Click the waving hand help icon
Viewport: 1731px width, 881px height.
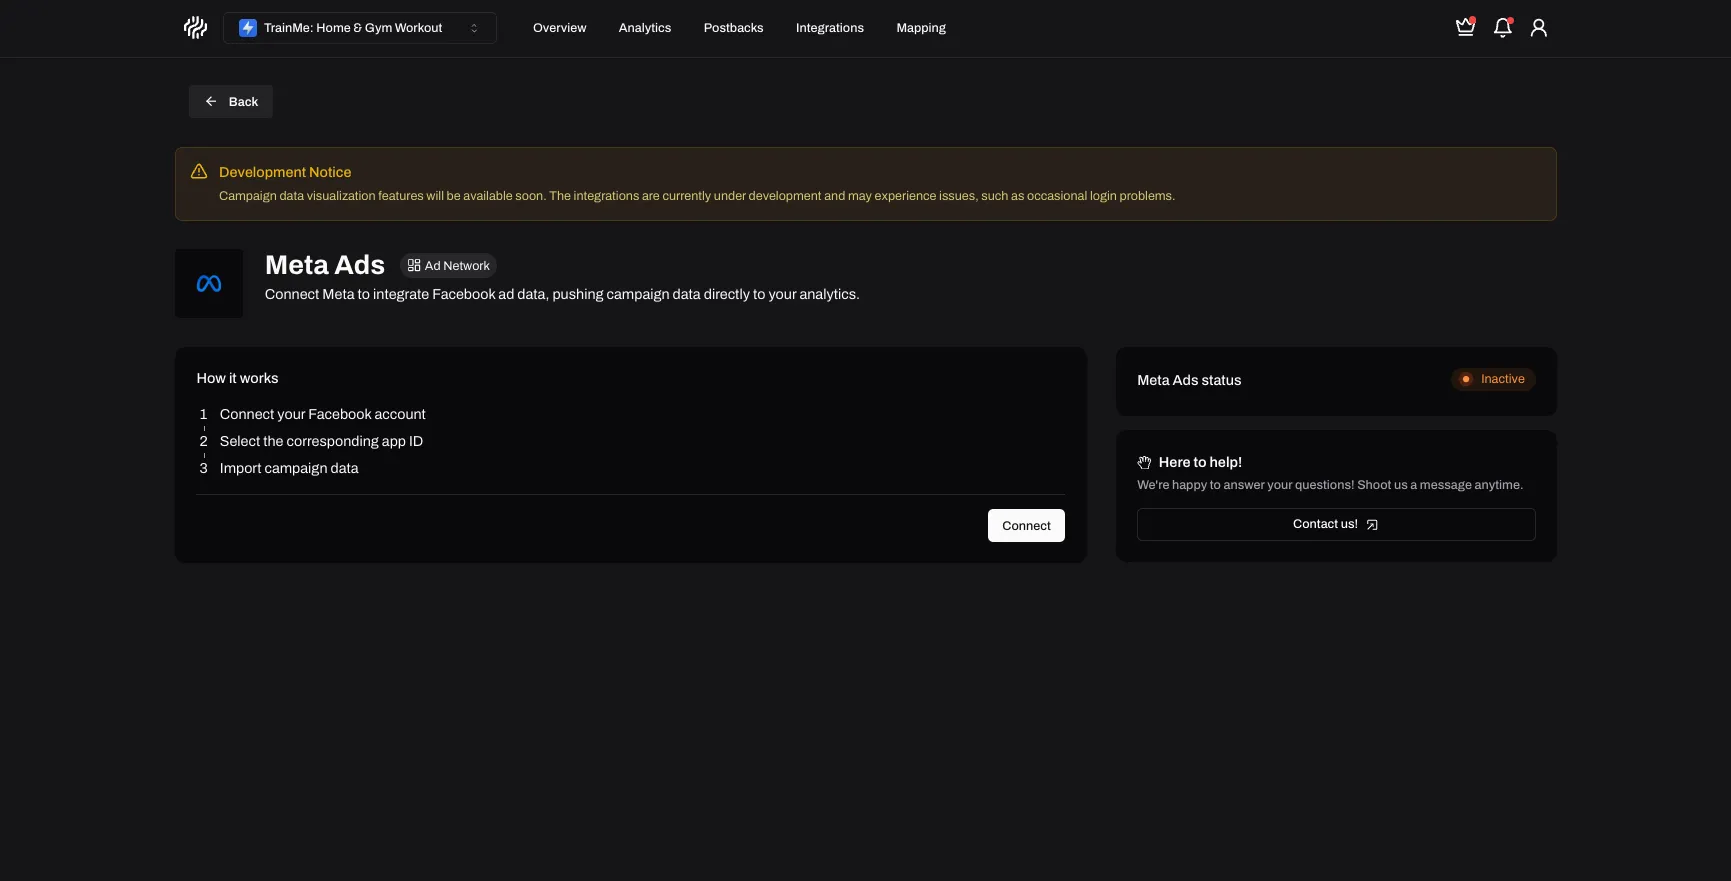click(x=1144, y=463)
